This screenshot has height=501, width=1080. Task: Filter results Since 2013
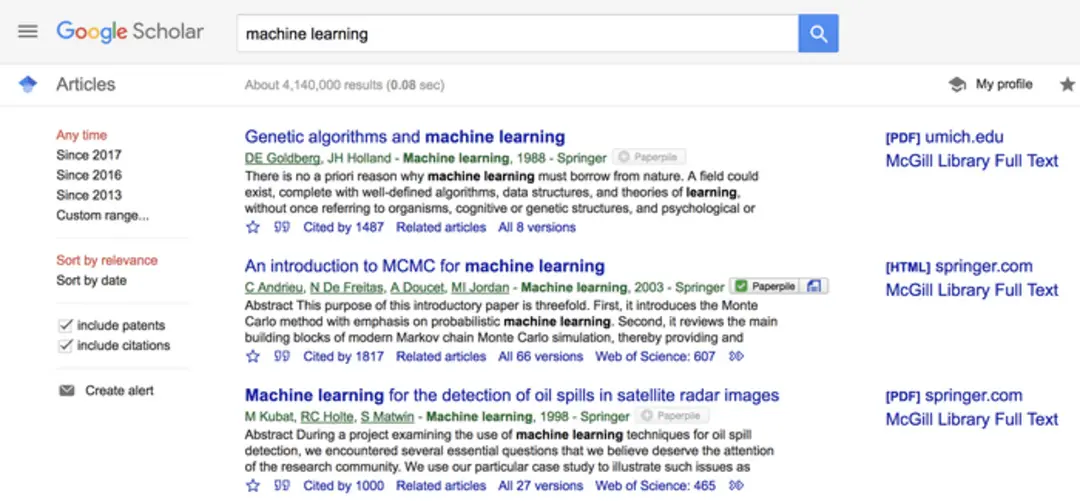tap(89, 195)
